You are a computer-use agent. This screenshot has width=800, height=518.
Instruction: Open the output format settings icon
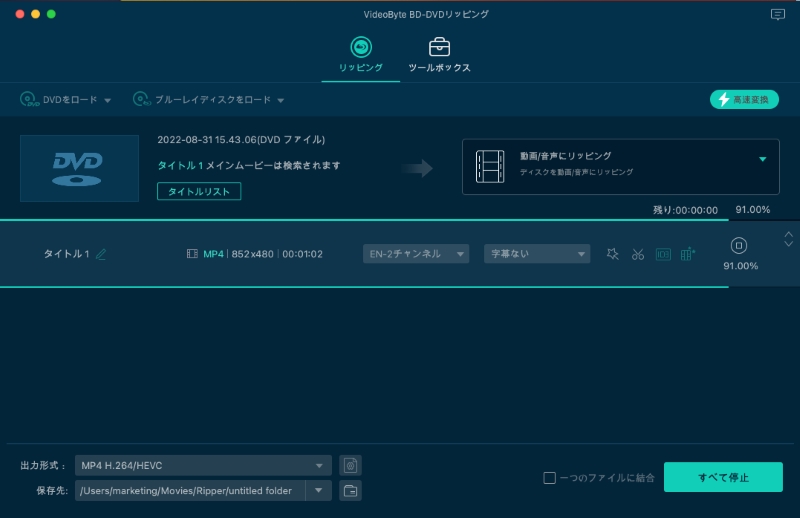[350, 465]
